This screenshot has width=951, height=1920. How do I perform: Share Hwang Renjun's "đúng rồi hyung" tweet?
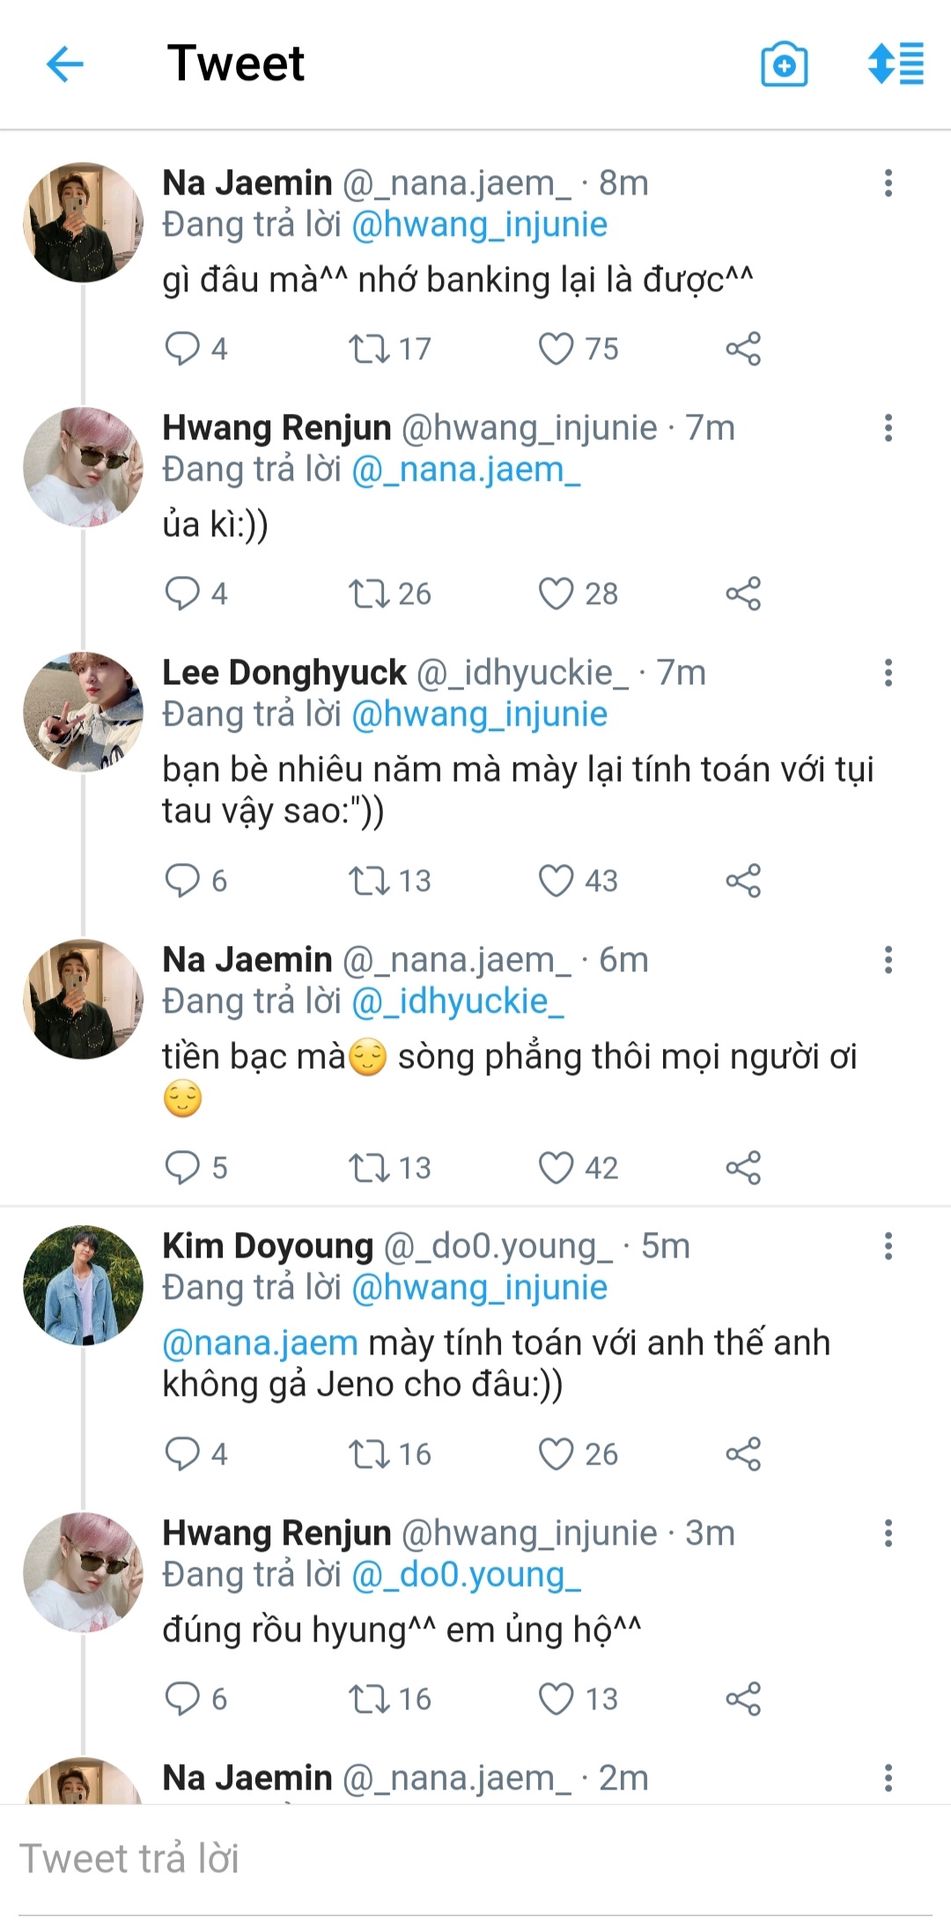tap(743, 1699)
